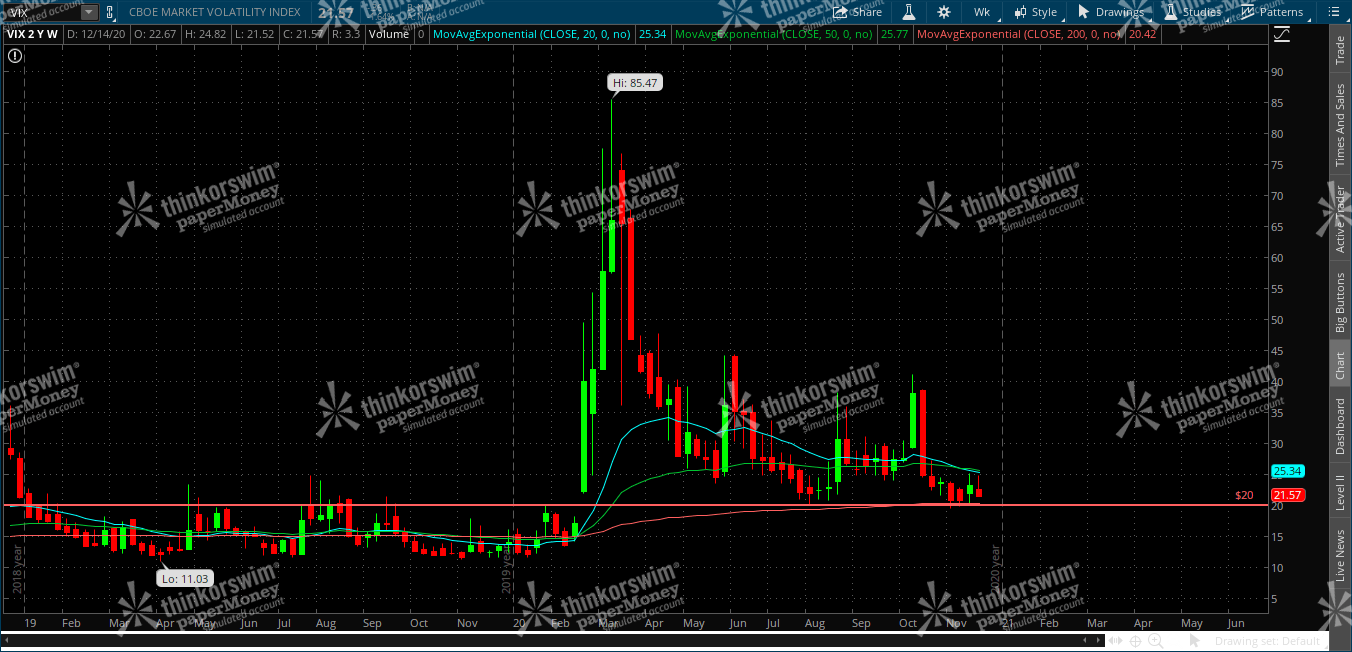Open the Big Buttons side tab
The height and width of the screenshot is (652, 1352).
click(1340, 303)
